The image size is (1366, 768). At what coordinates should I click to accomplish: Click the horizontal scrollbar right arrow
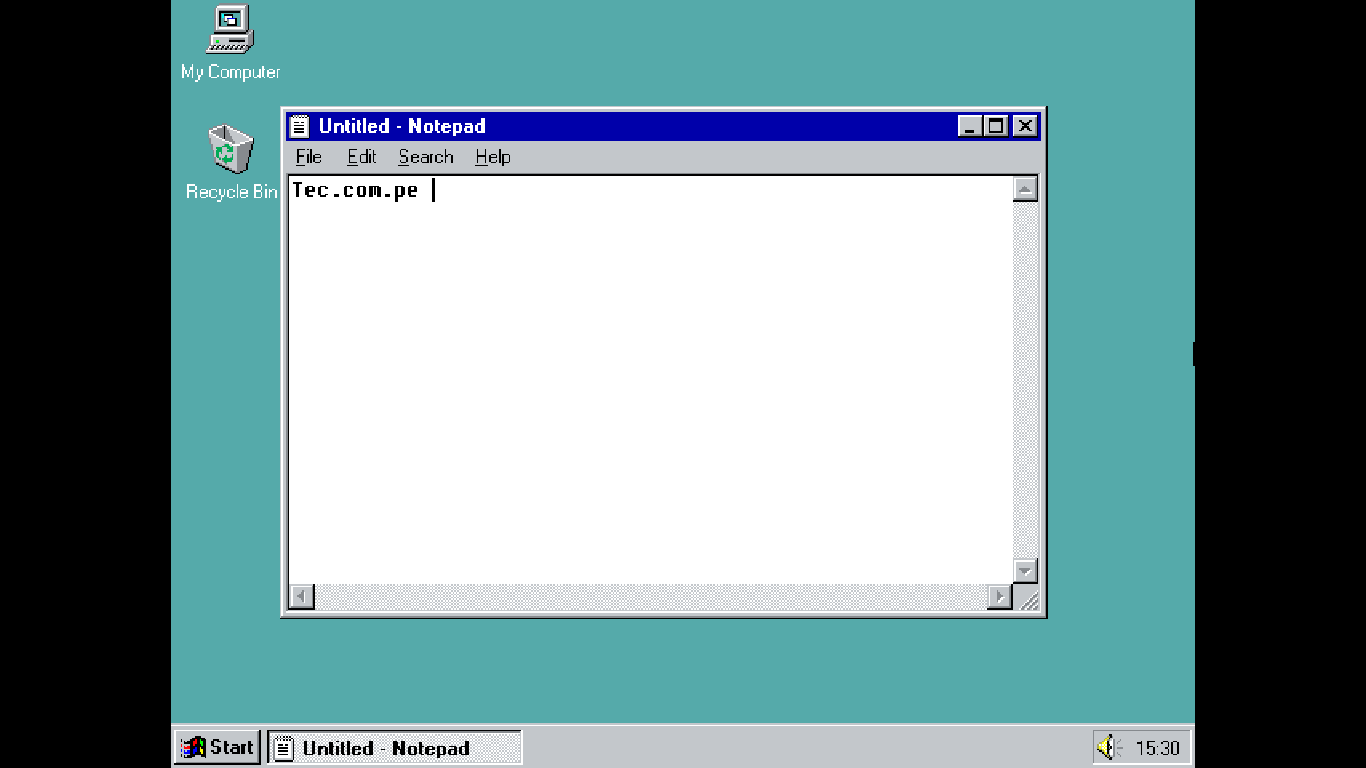[x=999, y=597]
